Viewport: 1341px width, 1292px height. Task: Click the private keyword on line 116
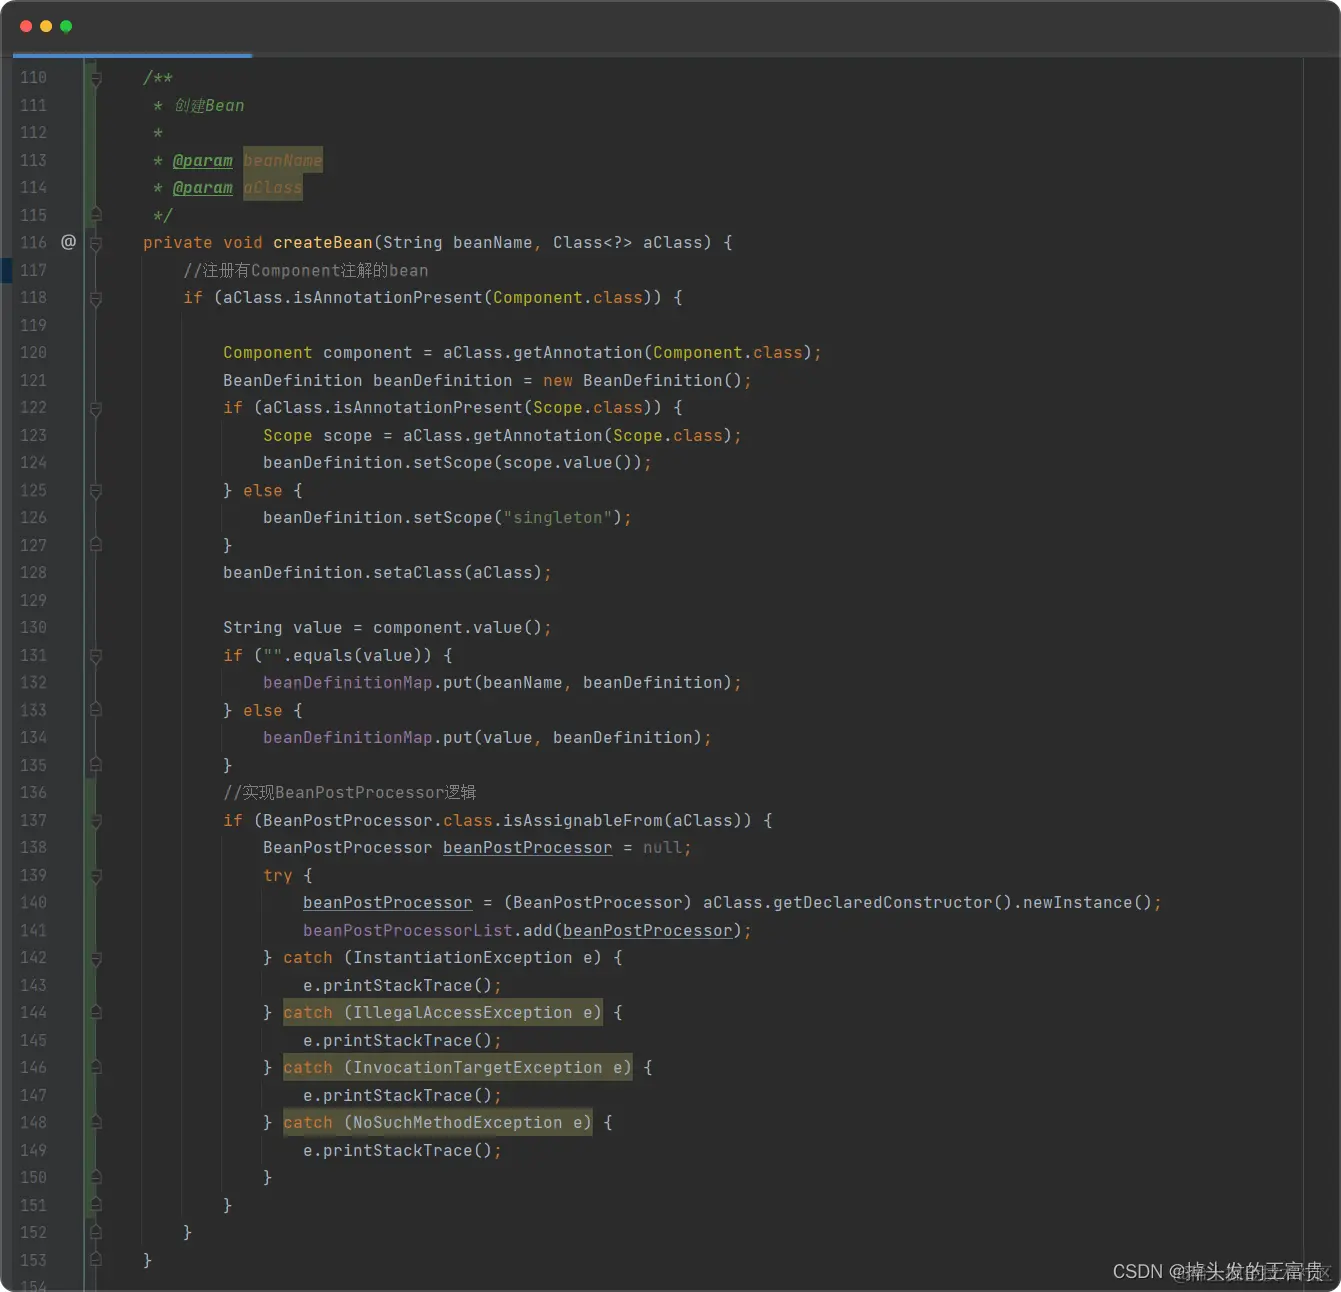(178, 243)
